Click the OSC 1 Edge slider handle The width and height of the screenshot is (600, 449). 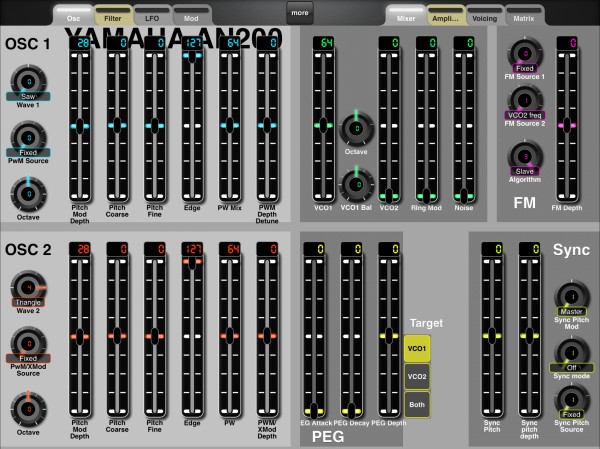tap(192, 56)
